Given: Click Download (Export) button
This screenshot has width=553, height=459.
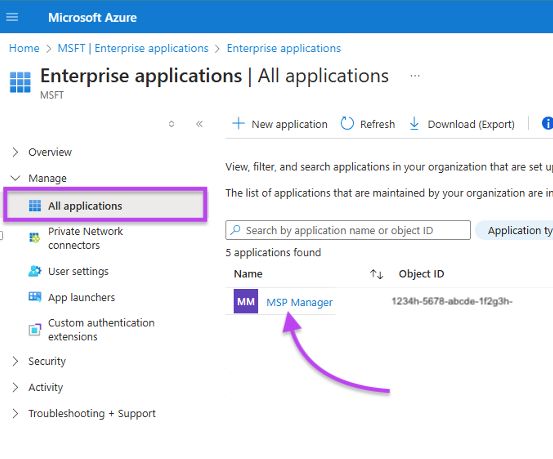Looking at the screenshot, I should [x=462, y=124].
